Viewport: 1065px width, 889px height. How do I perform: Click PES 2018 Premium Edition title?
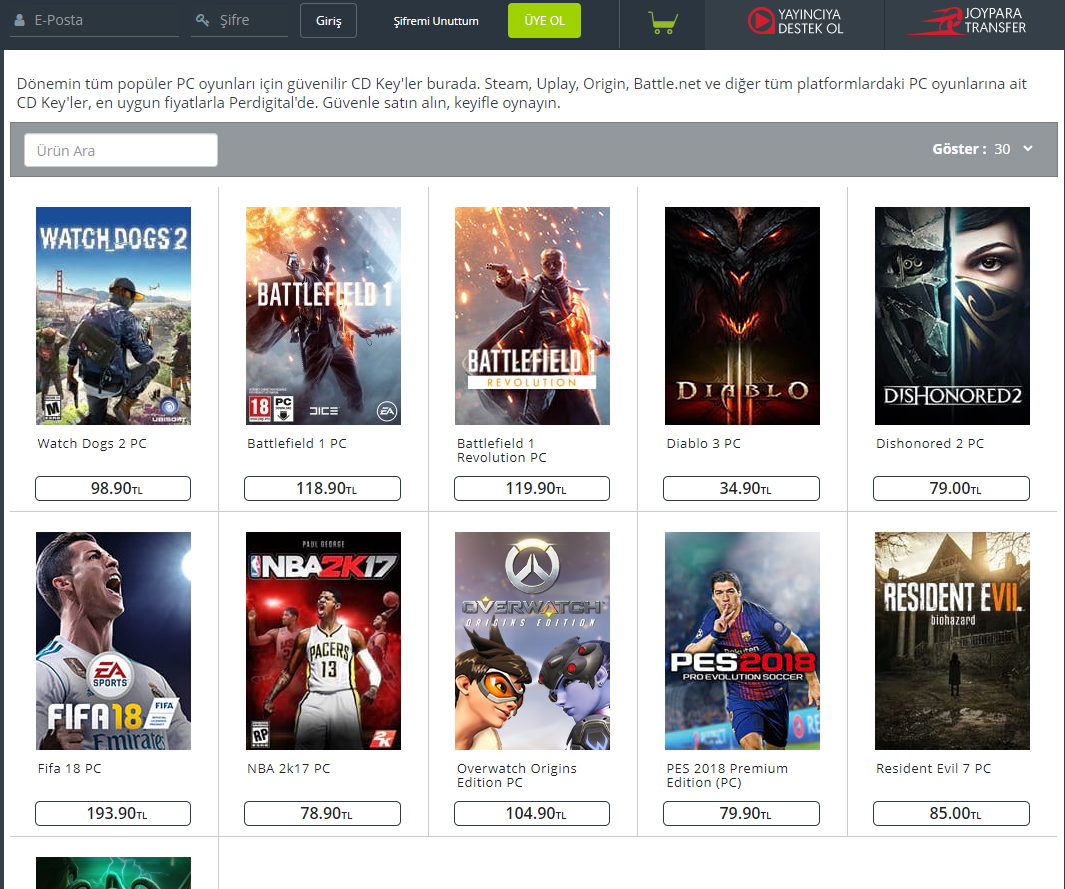click(x=727, y=776)
